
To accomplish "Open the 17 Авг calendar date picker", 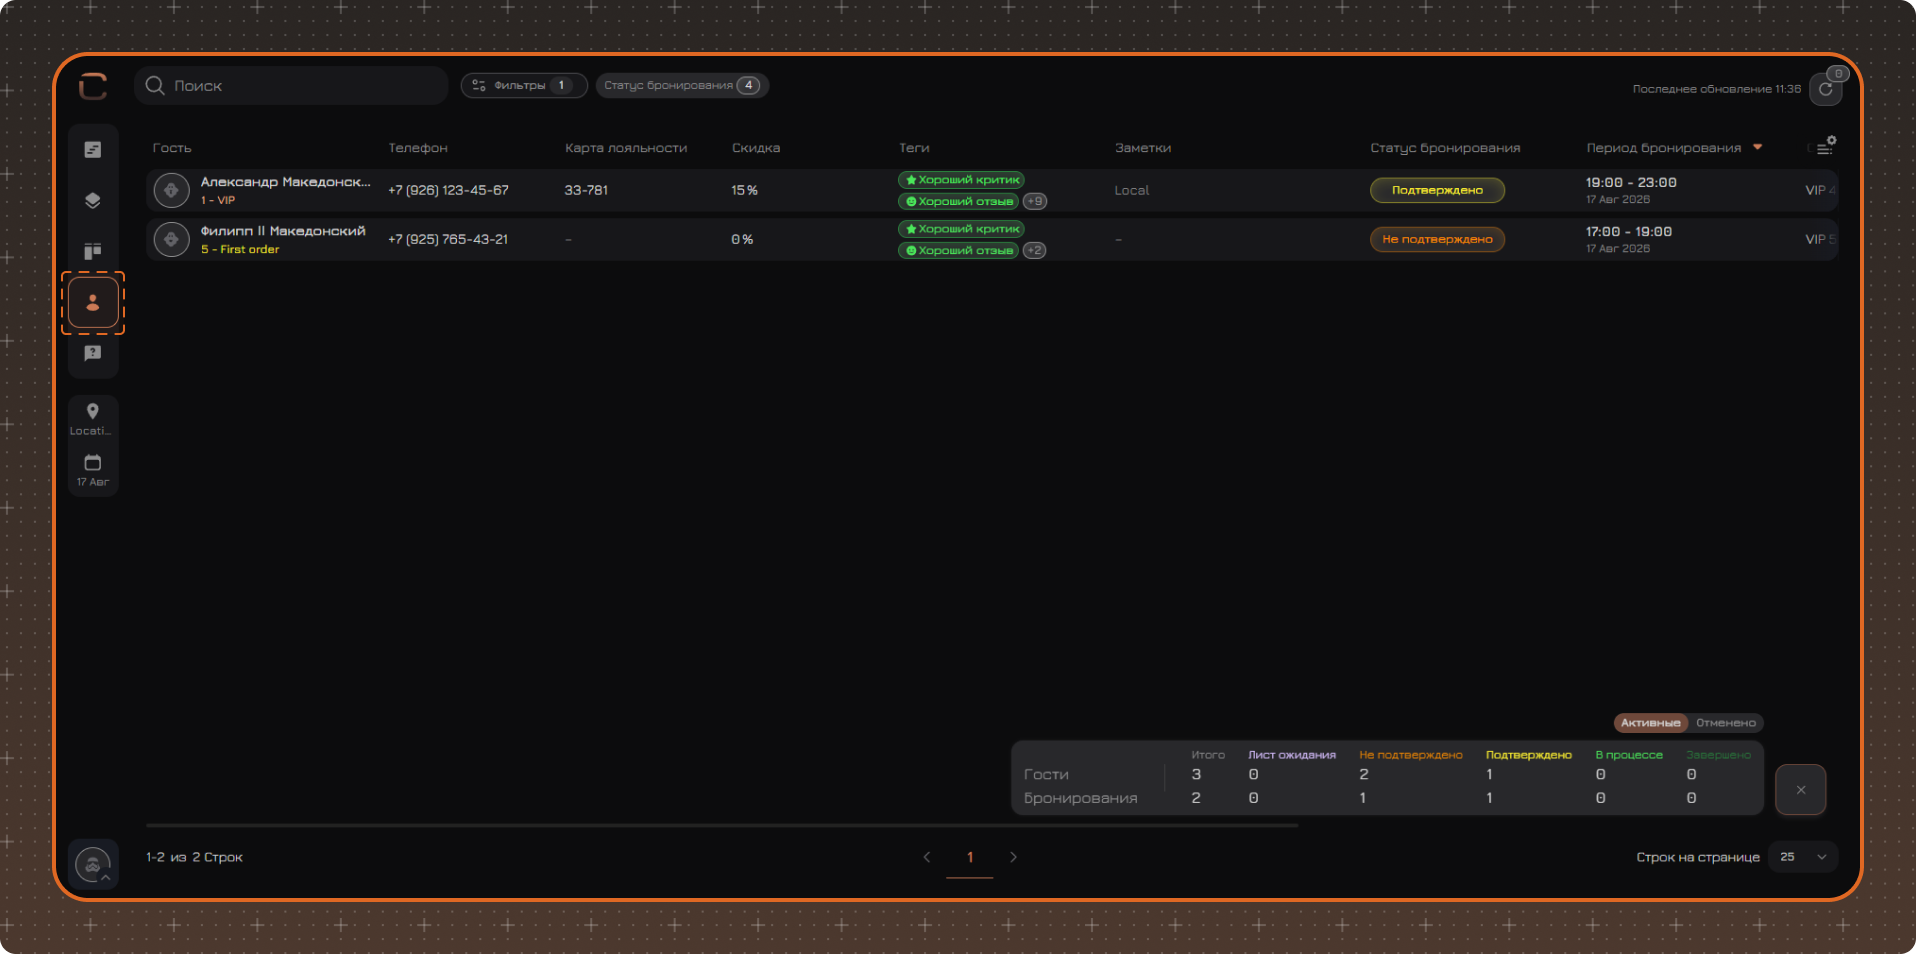I will 92,470.
